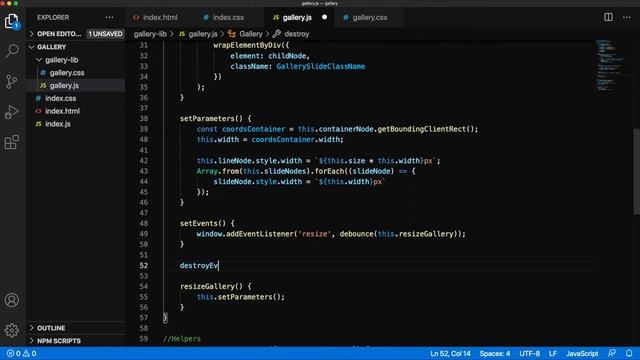Go to line via Ln 52, Col 14

pyautogui.click(x=450, y=353)
